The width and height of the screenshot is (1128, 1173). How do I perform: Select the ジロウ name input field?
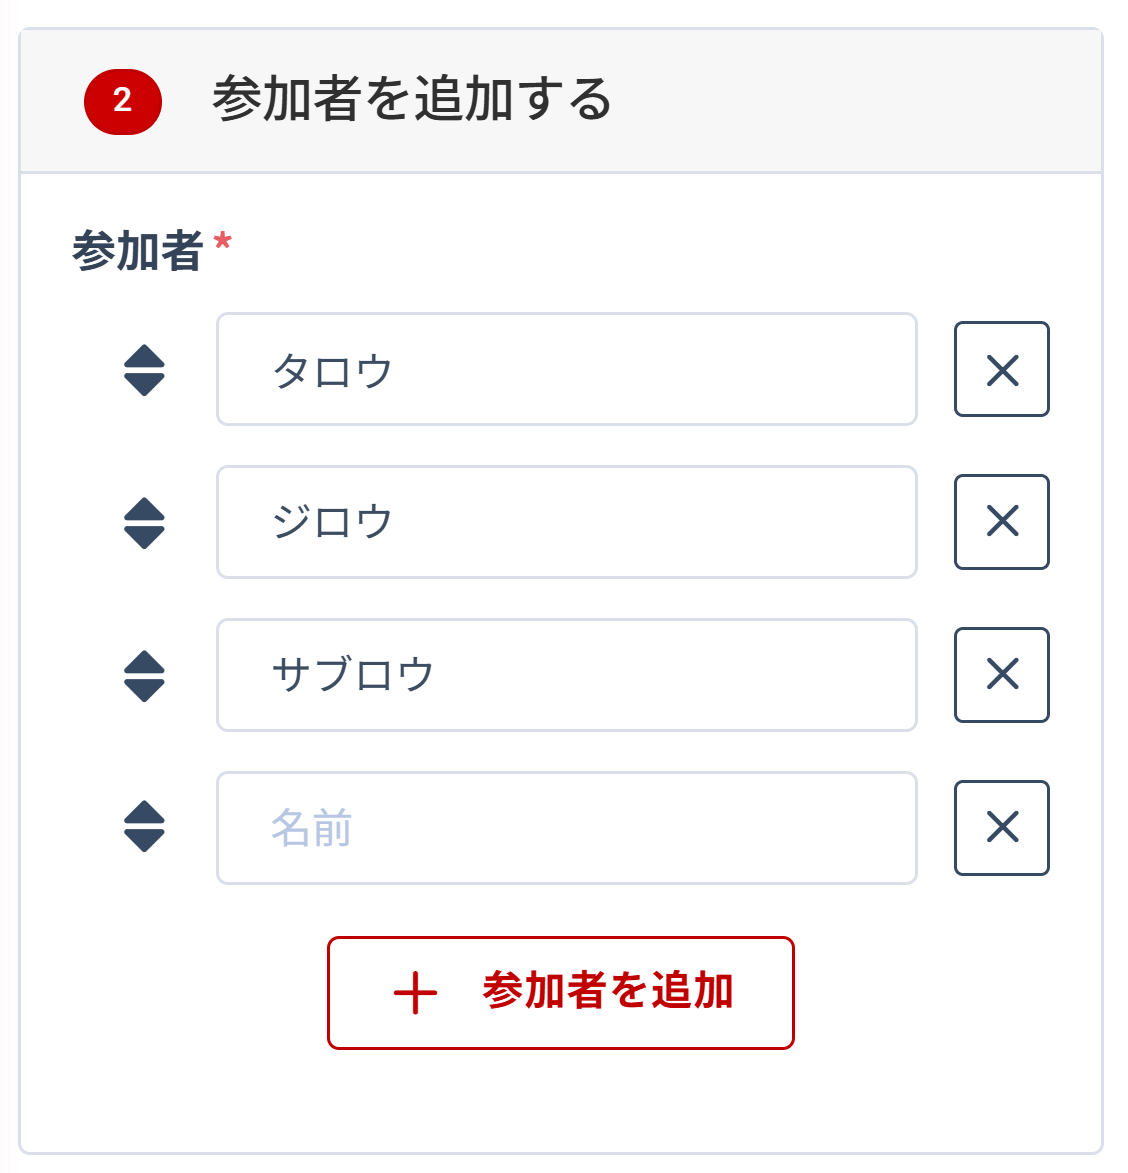tap(565, 522)
